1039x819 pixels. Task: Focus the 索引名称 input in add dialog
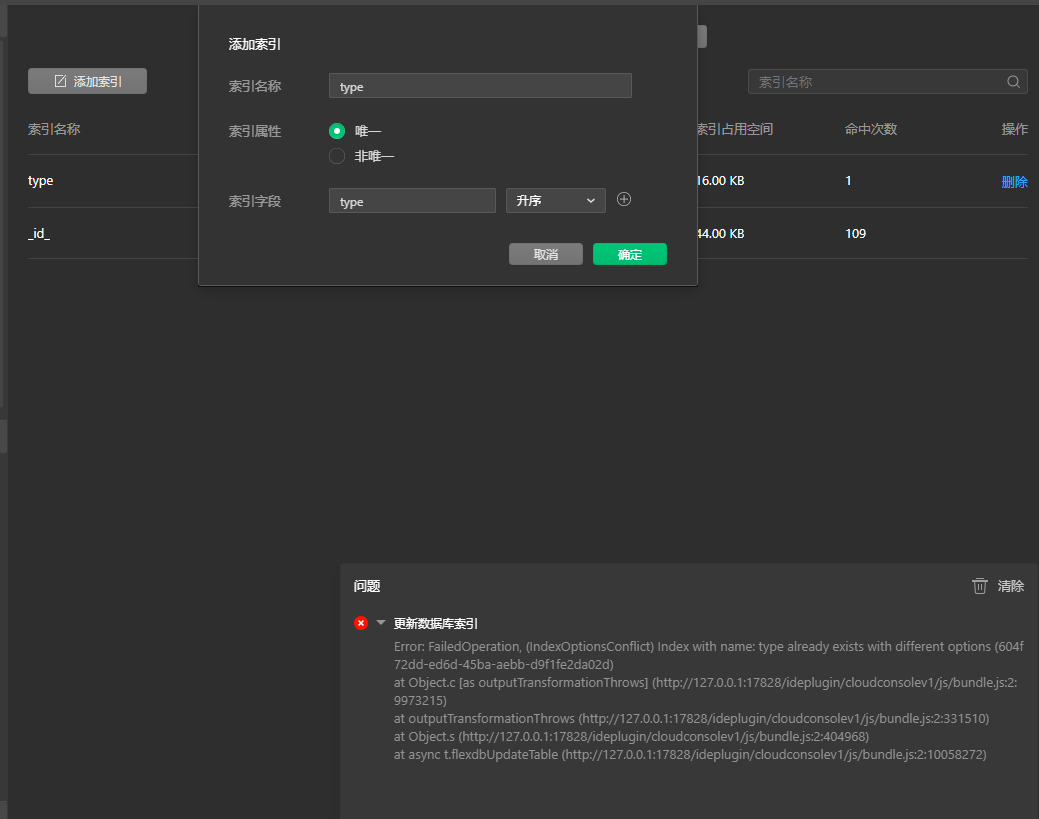point(480,86)
